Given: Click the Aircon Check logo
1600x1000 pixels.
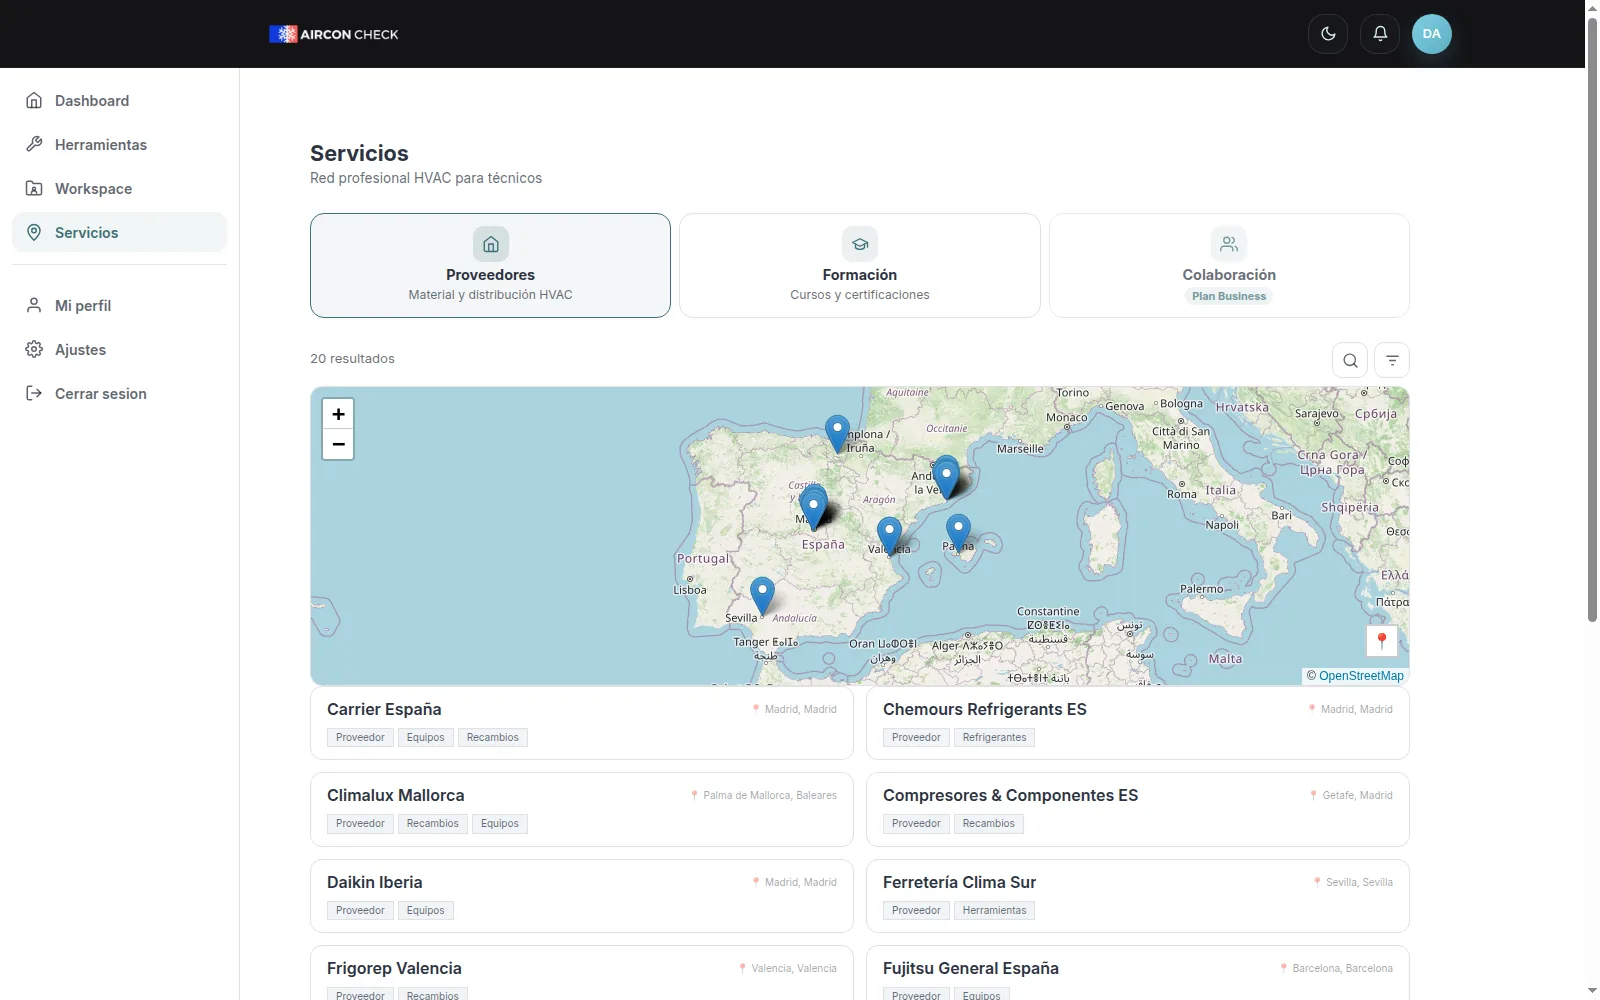Looking at the screenshot, I should point(334,34).
